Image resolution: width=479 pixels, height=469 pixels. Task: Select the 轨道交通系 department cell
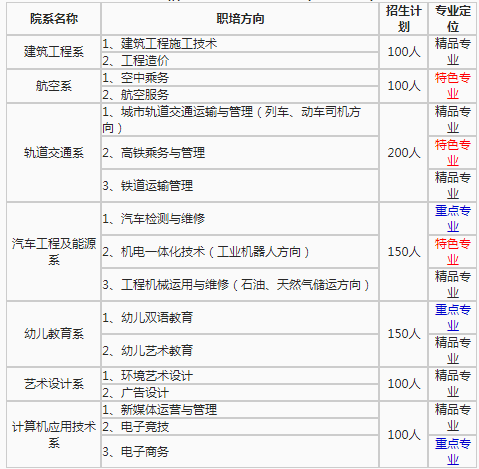coord(54,153)
